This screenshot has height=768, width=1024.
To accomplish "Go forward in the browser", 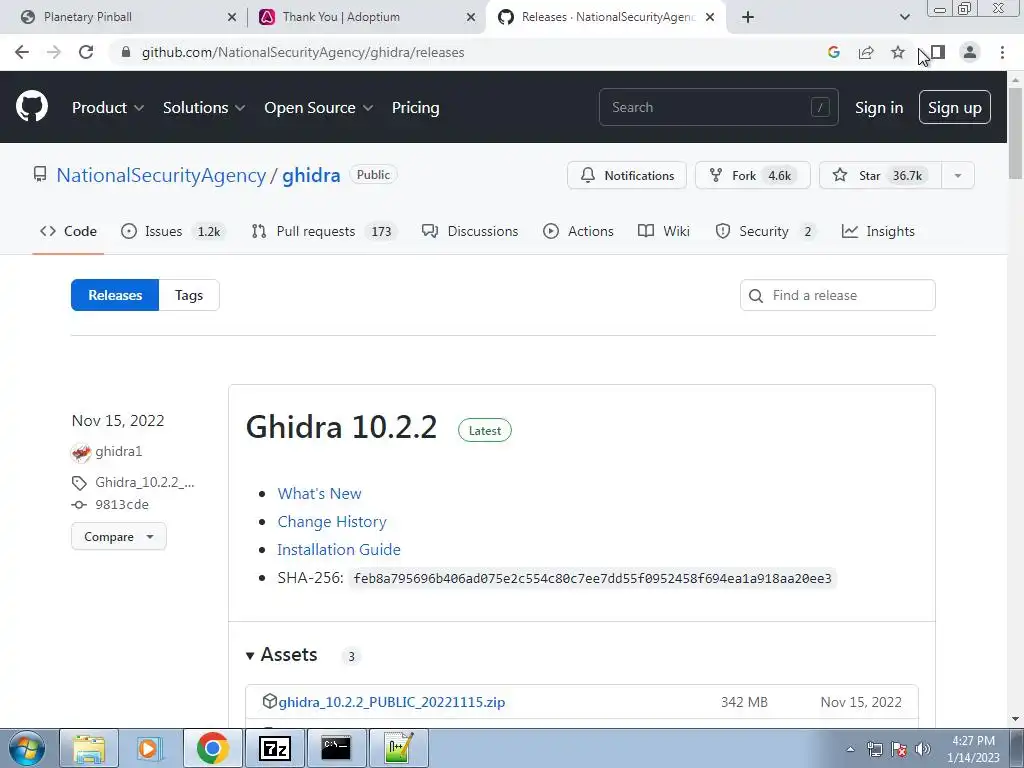I will pos(54,52).
